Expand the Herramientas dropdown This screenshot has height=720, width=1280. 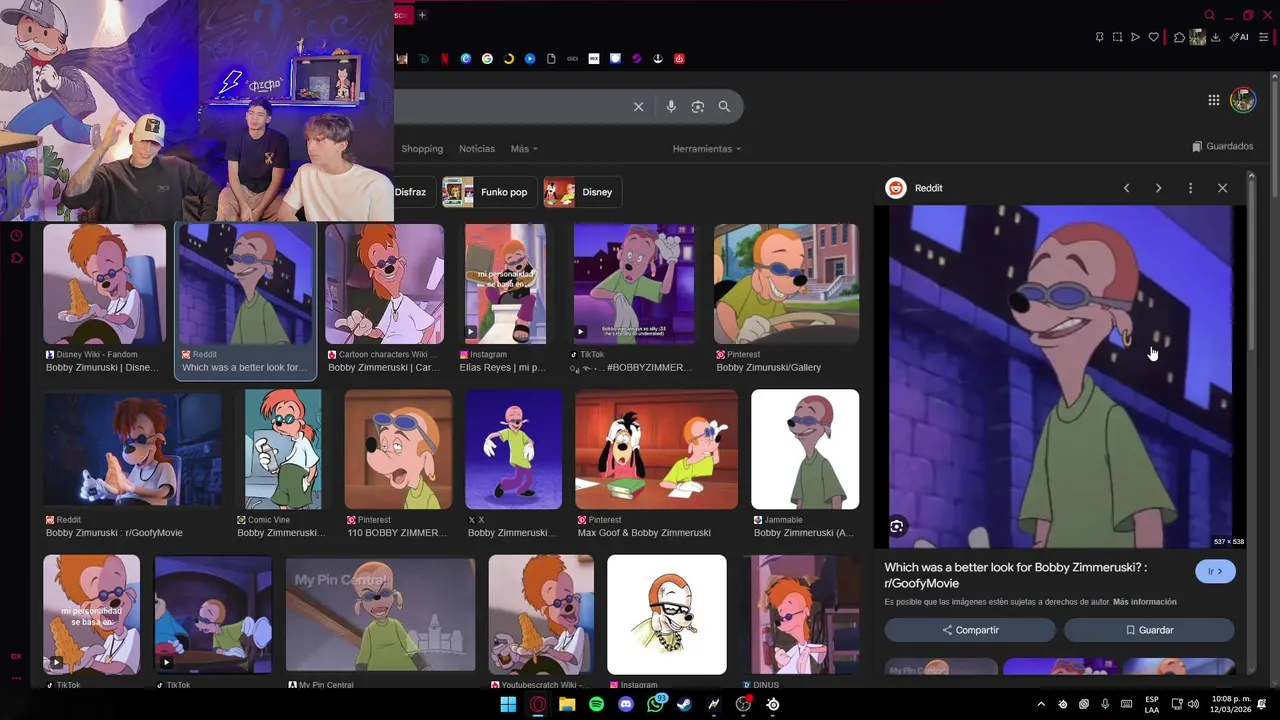[x=707, y=149]
